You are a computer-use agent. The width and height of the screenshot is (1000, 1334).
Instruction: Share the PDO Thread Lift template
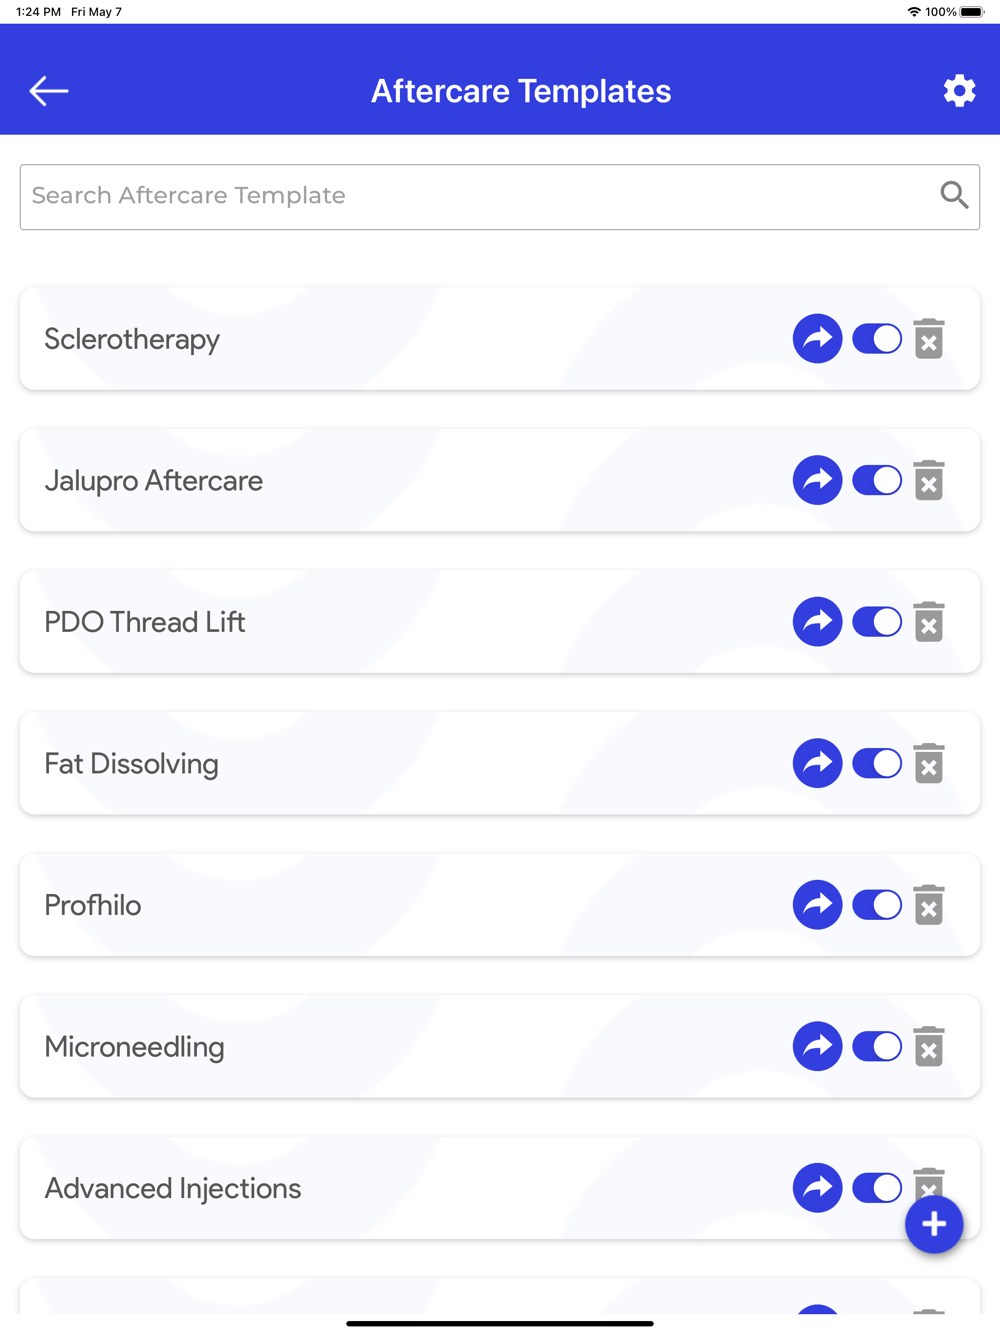tap(817, 622)
